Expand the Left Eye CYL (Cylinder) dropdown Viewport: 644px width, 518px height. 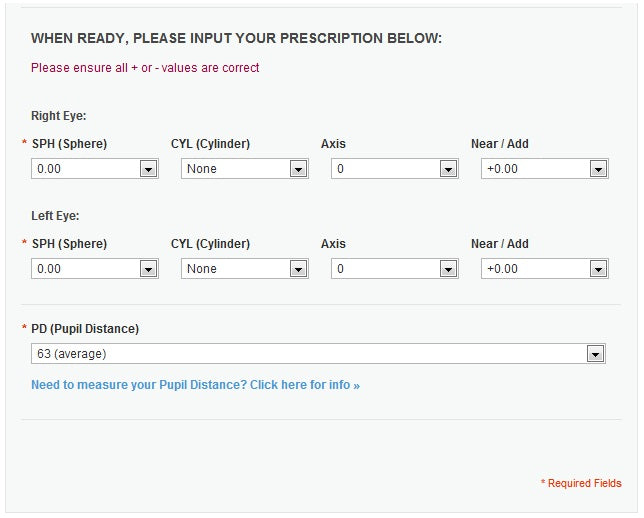coord(244,269)
